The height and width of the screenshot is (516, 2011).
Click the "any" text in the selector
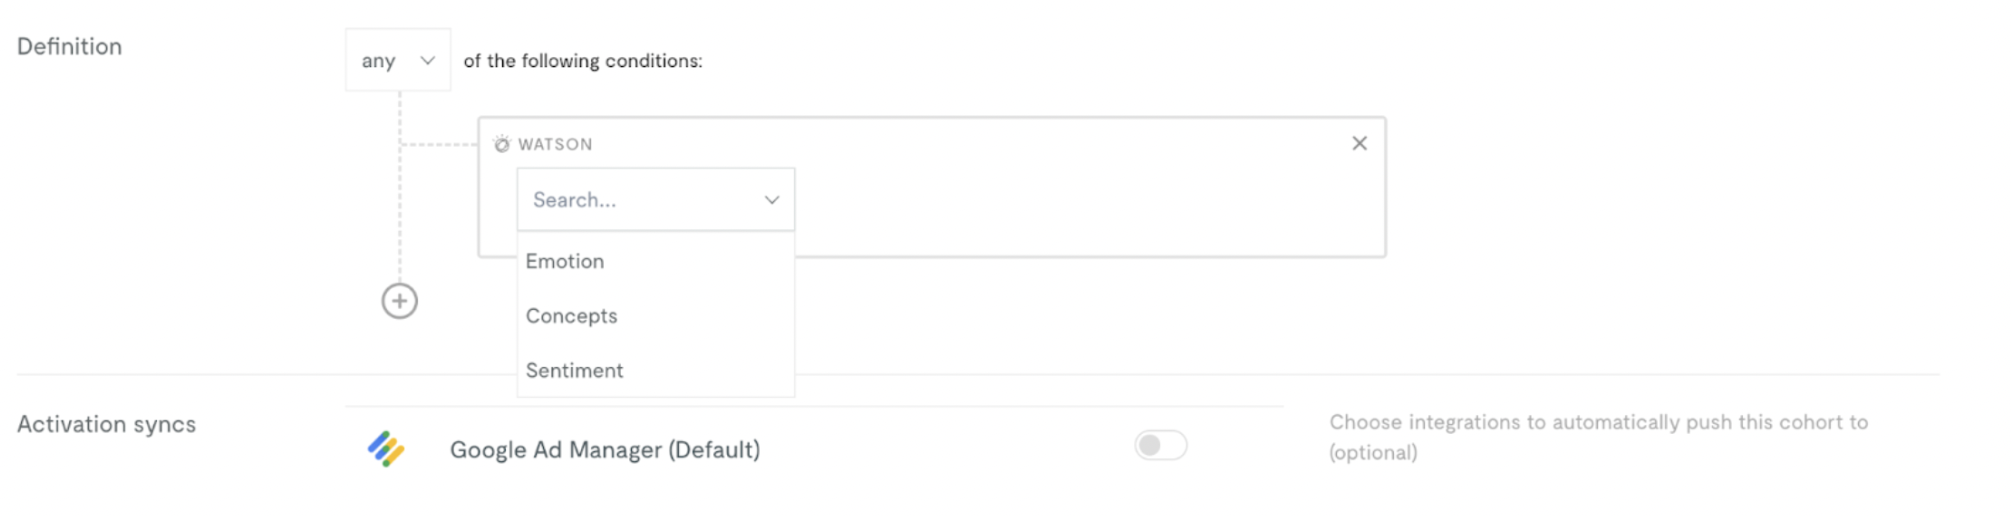(379, 61)
